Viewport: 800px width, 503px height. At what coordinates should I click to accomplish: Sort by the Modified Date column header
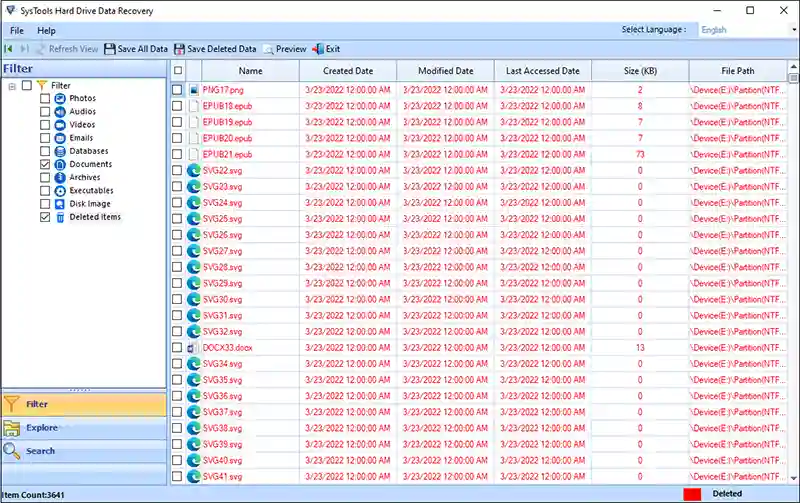coord(445,71)
